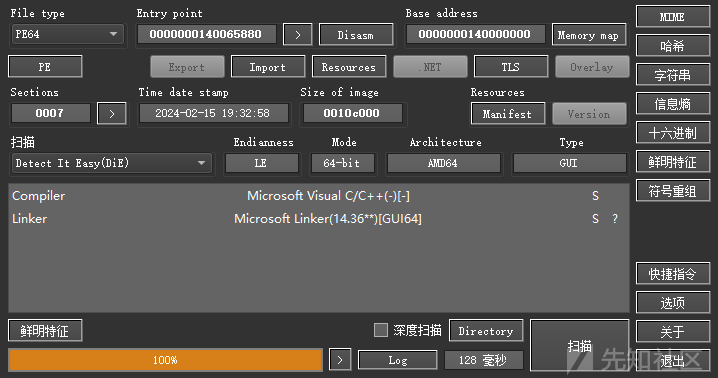Open the Import table
The width and height of the screenshot is (718, 378).
tap(268, 67)
